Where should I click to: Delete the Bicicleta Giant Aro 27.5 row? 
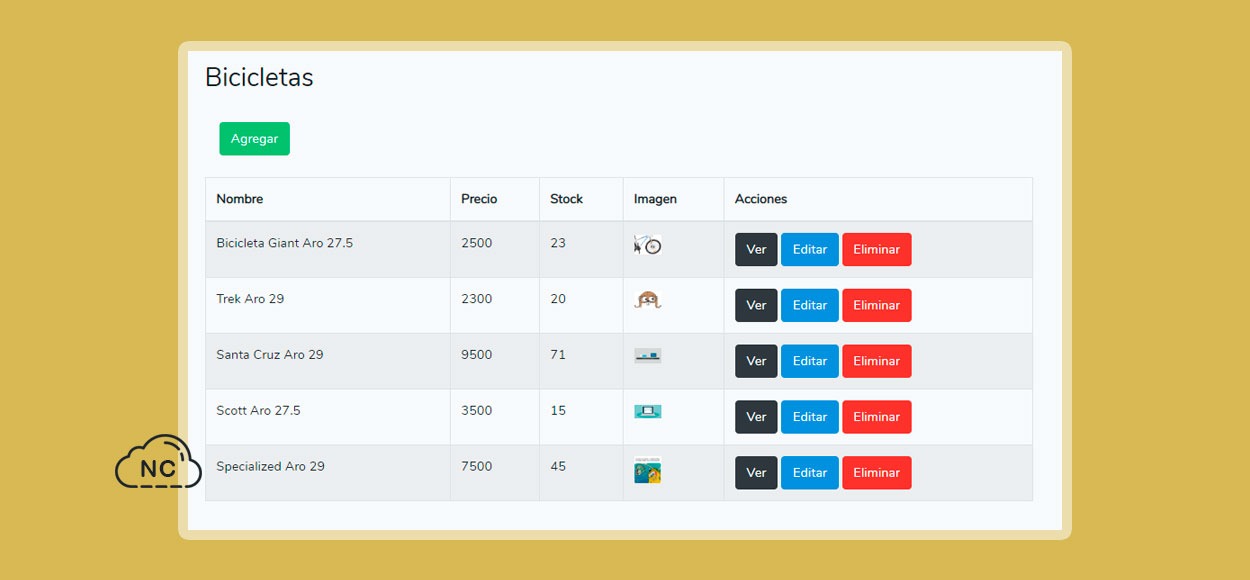click(x=877, y=250)
